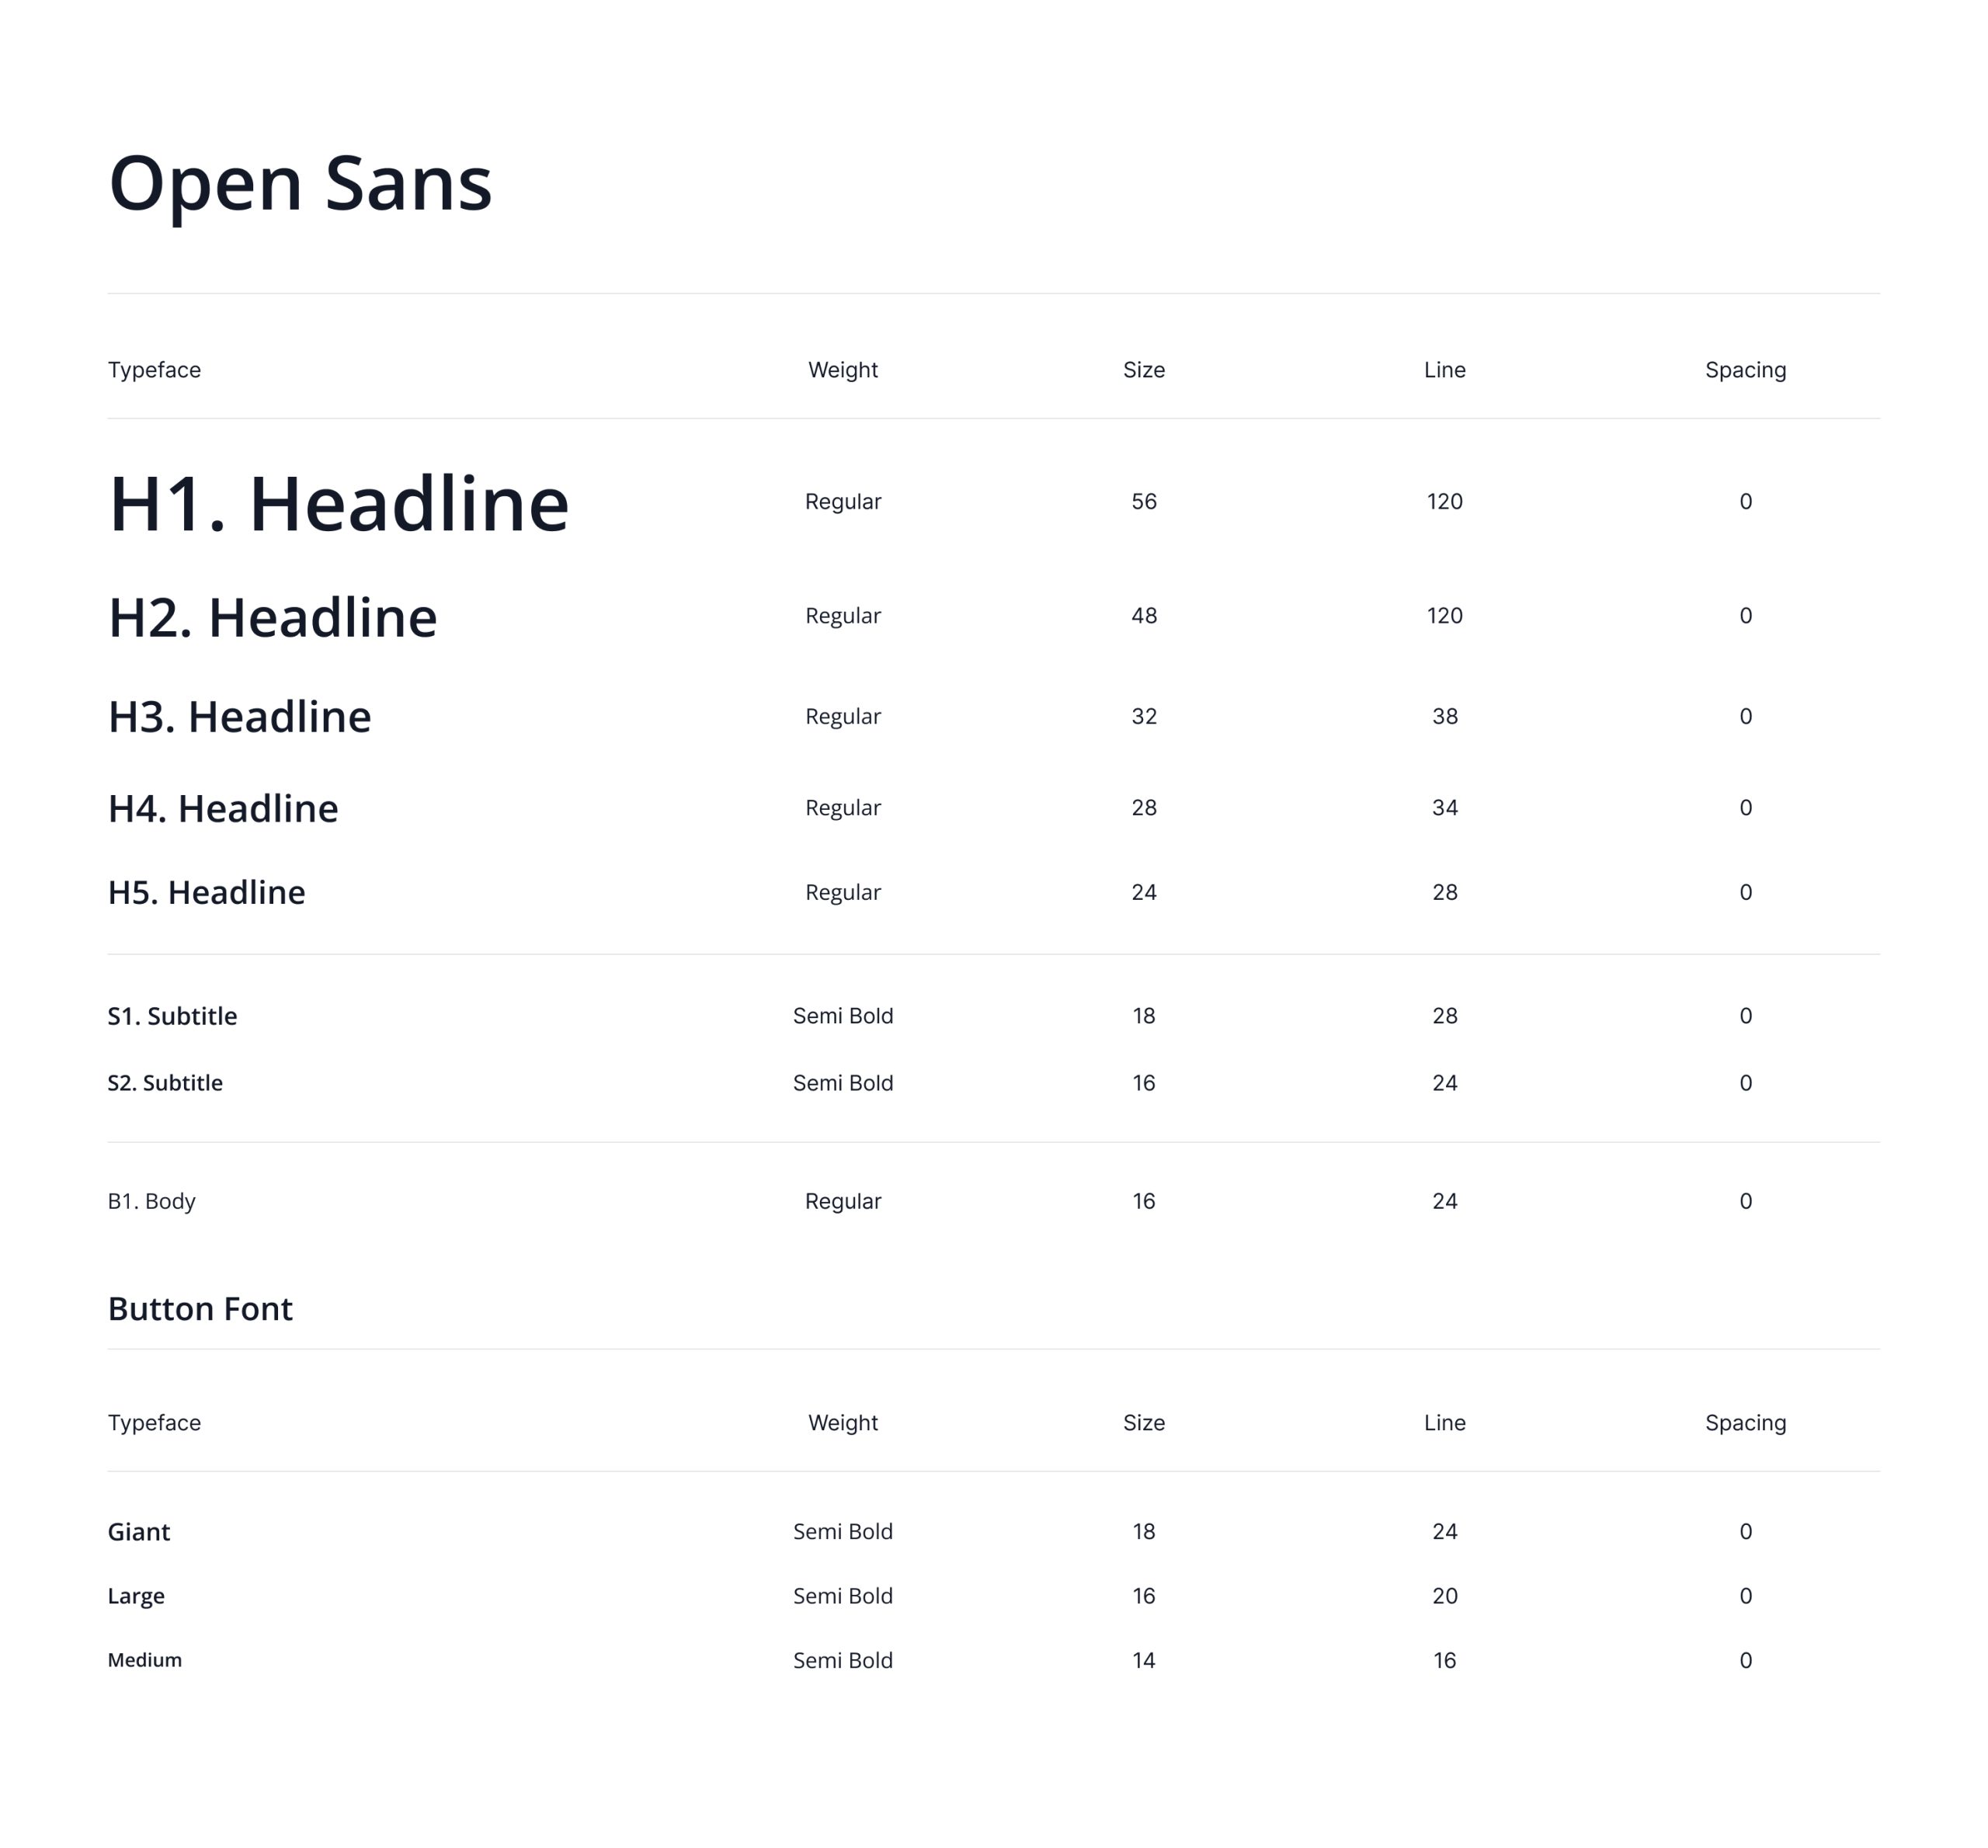Viewport: 1988px width, 1848px height.
Task: Select the H5. Headline text
Action: (x=206, y=893)
